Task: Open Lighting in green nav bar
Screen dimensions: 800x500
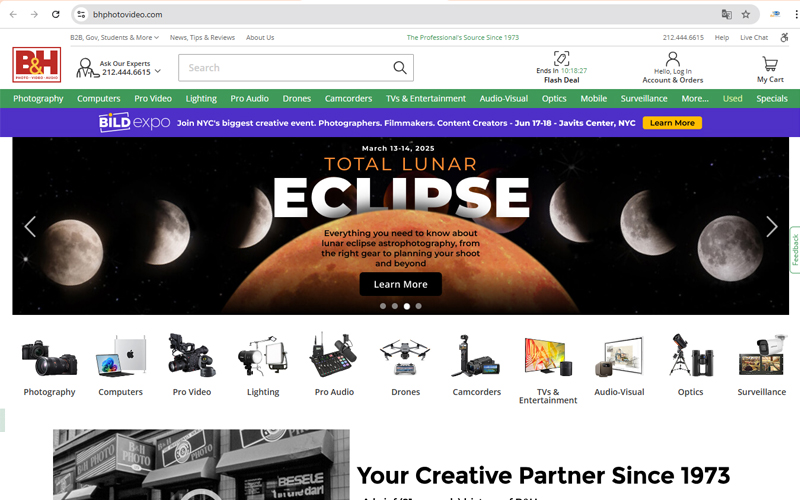Action: point(201,98)
